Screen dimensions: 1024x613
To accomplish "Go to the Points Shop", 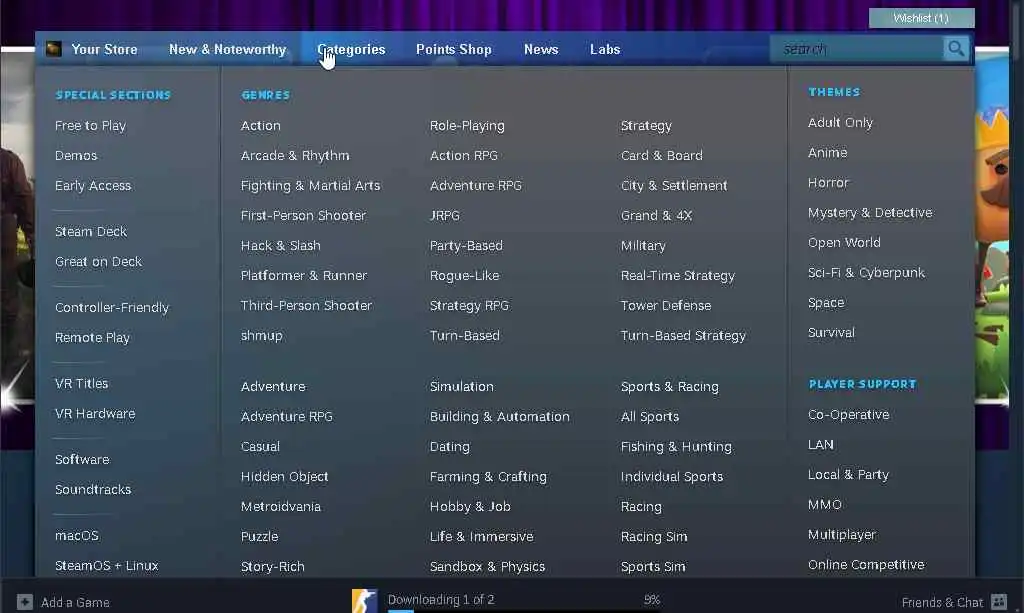I will pos(454,50).
